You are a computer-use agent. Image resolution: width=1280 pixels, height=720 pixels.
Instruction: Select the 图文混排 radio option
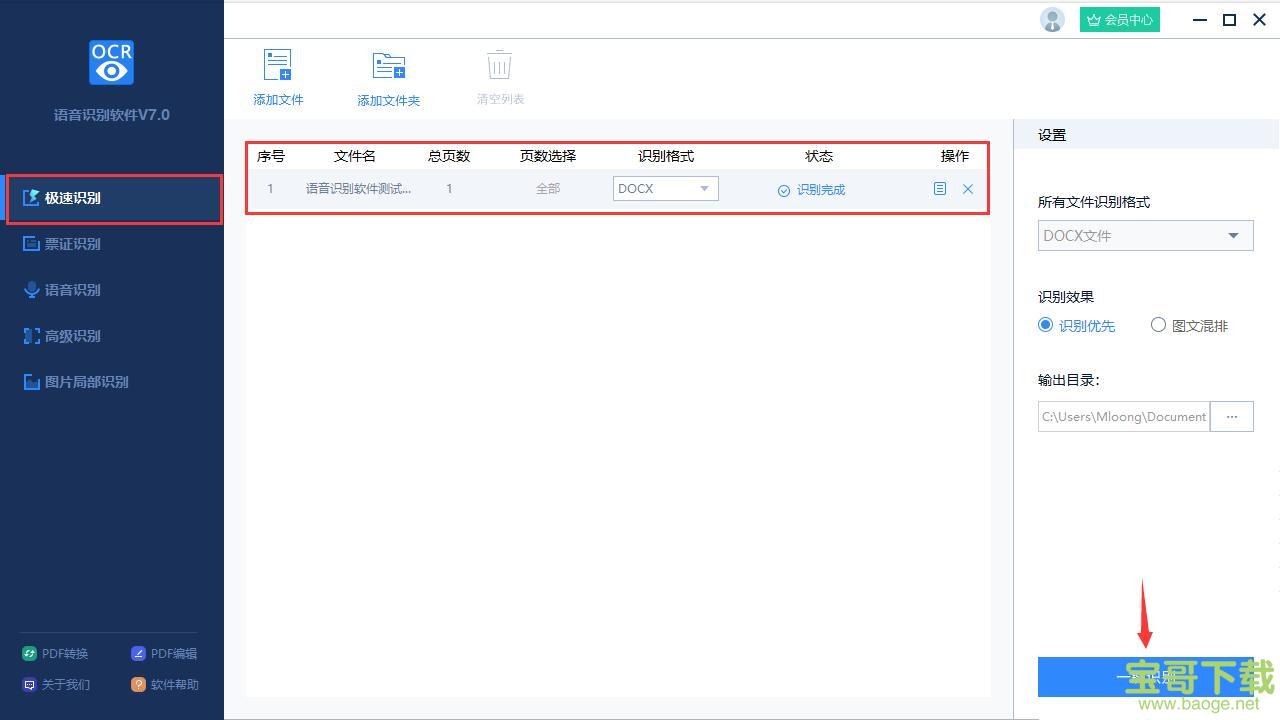[1158, 325]
